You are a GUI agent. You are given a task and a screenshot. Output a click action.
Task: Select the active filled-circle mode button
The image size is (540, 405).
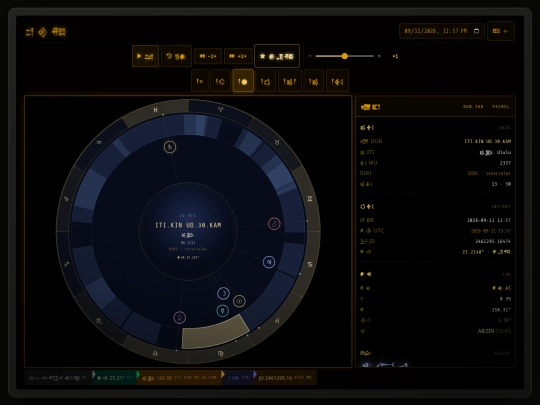tap(243, 81)
